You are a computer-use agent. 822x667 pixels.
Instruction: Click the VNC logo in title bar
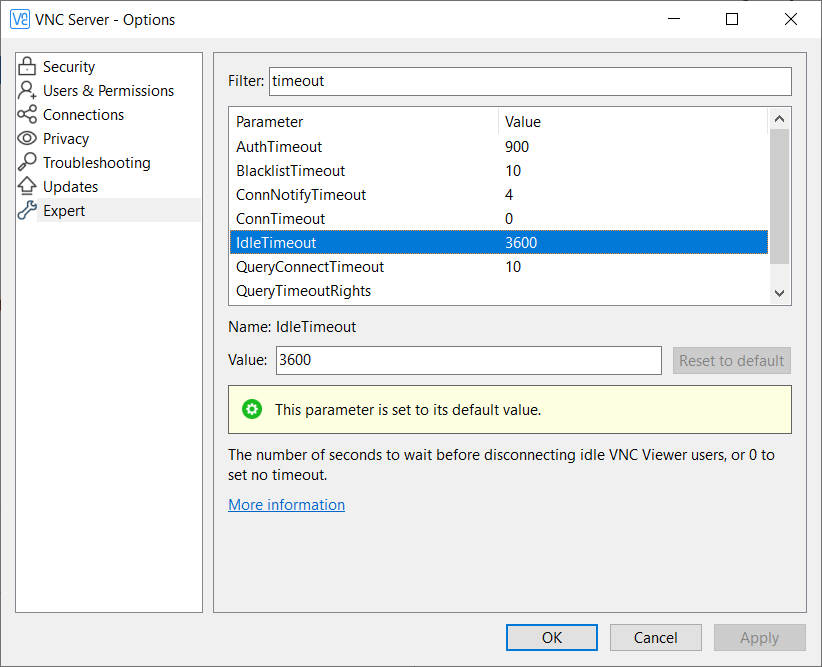coord(19,19)
